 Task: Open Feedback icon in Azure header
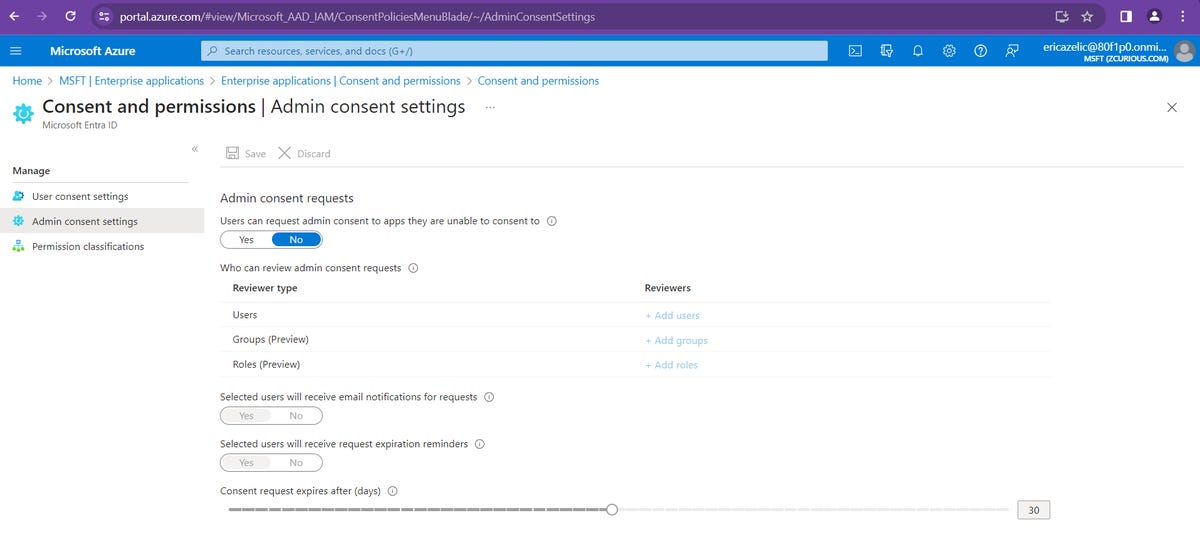click(x=1012, y=51)
